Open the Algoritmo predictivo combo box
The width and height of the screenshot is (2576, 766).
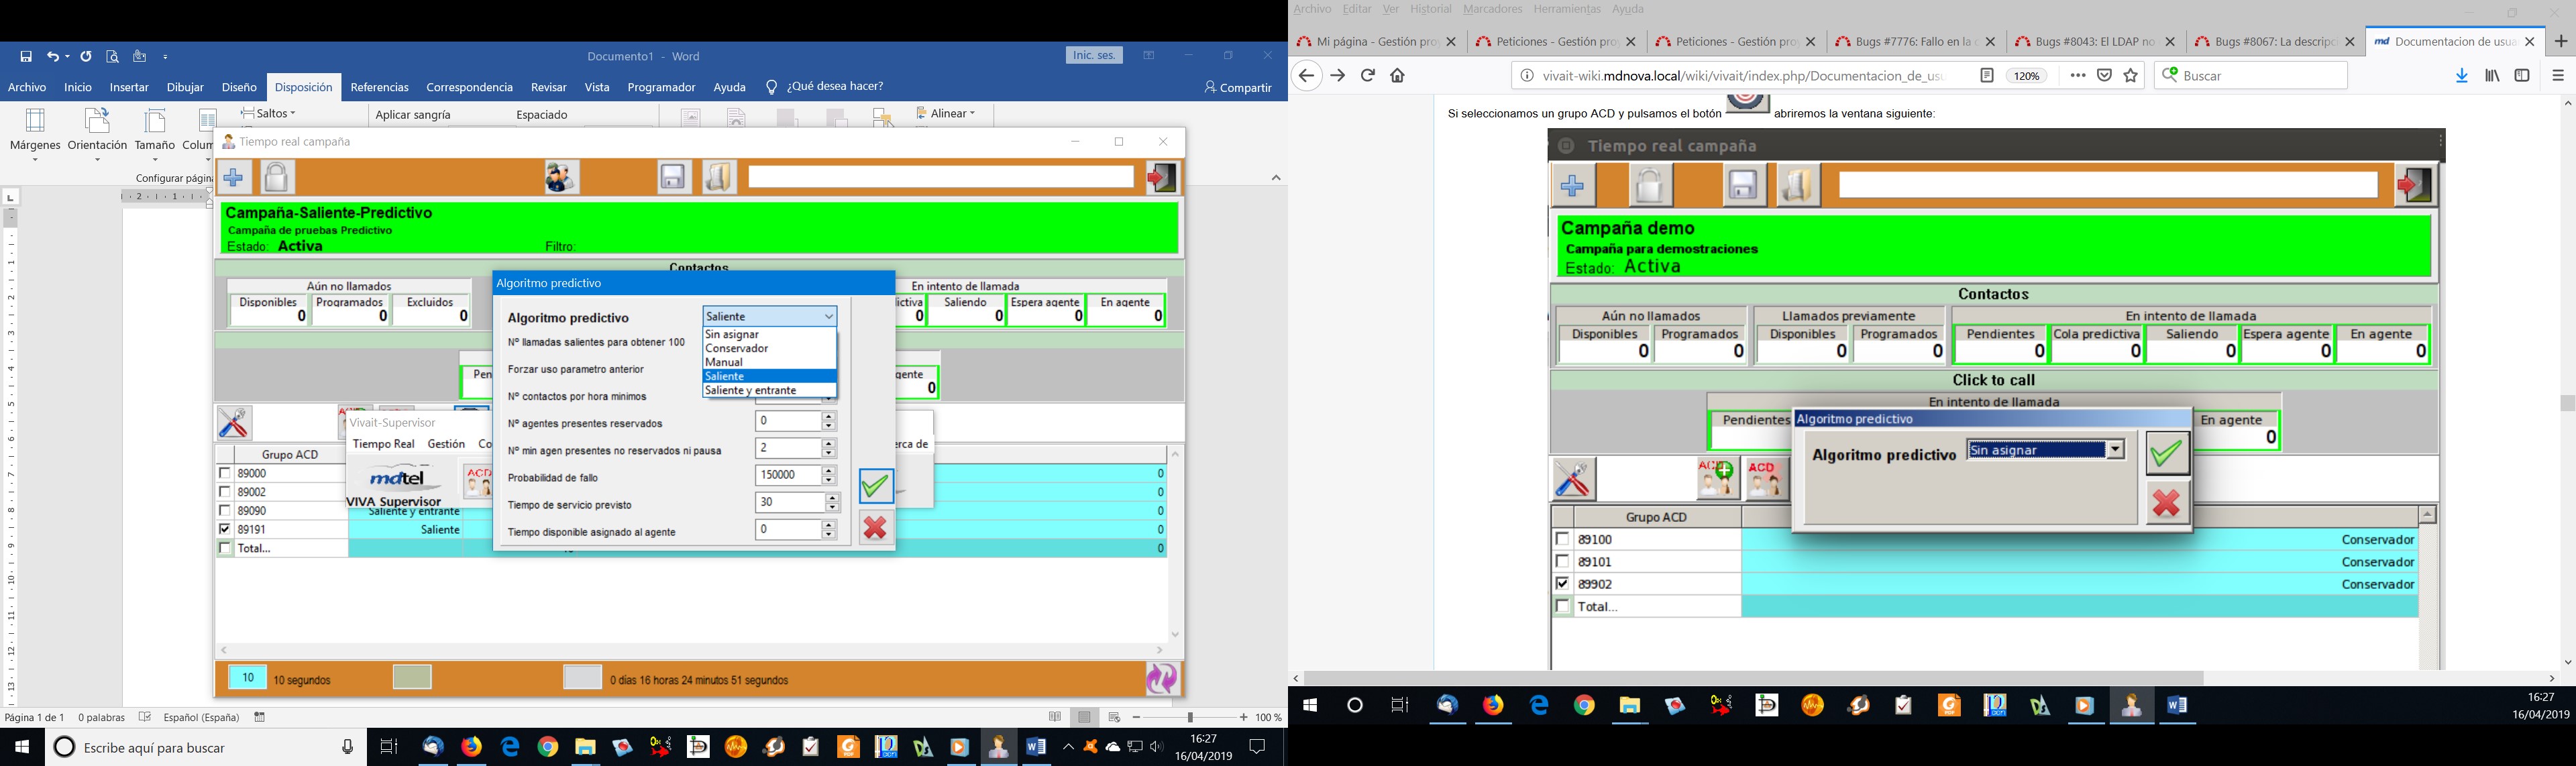point(770,316)
